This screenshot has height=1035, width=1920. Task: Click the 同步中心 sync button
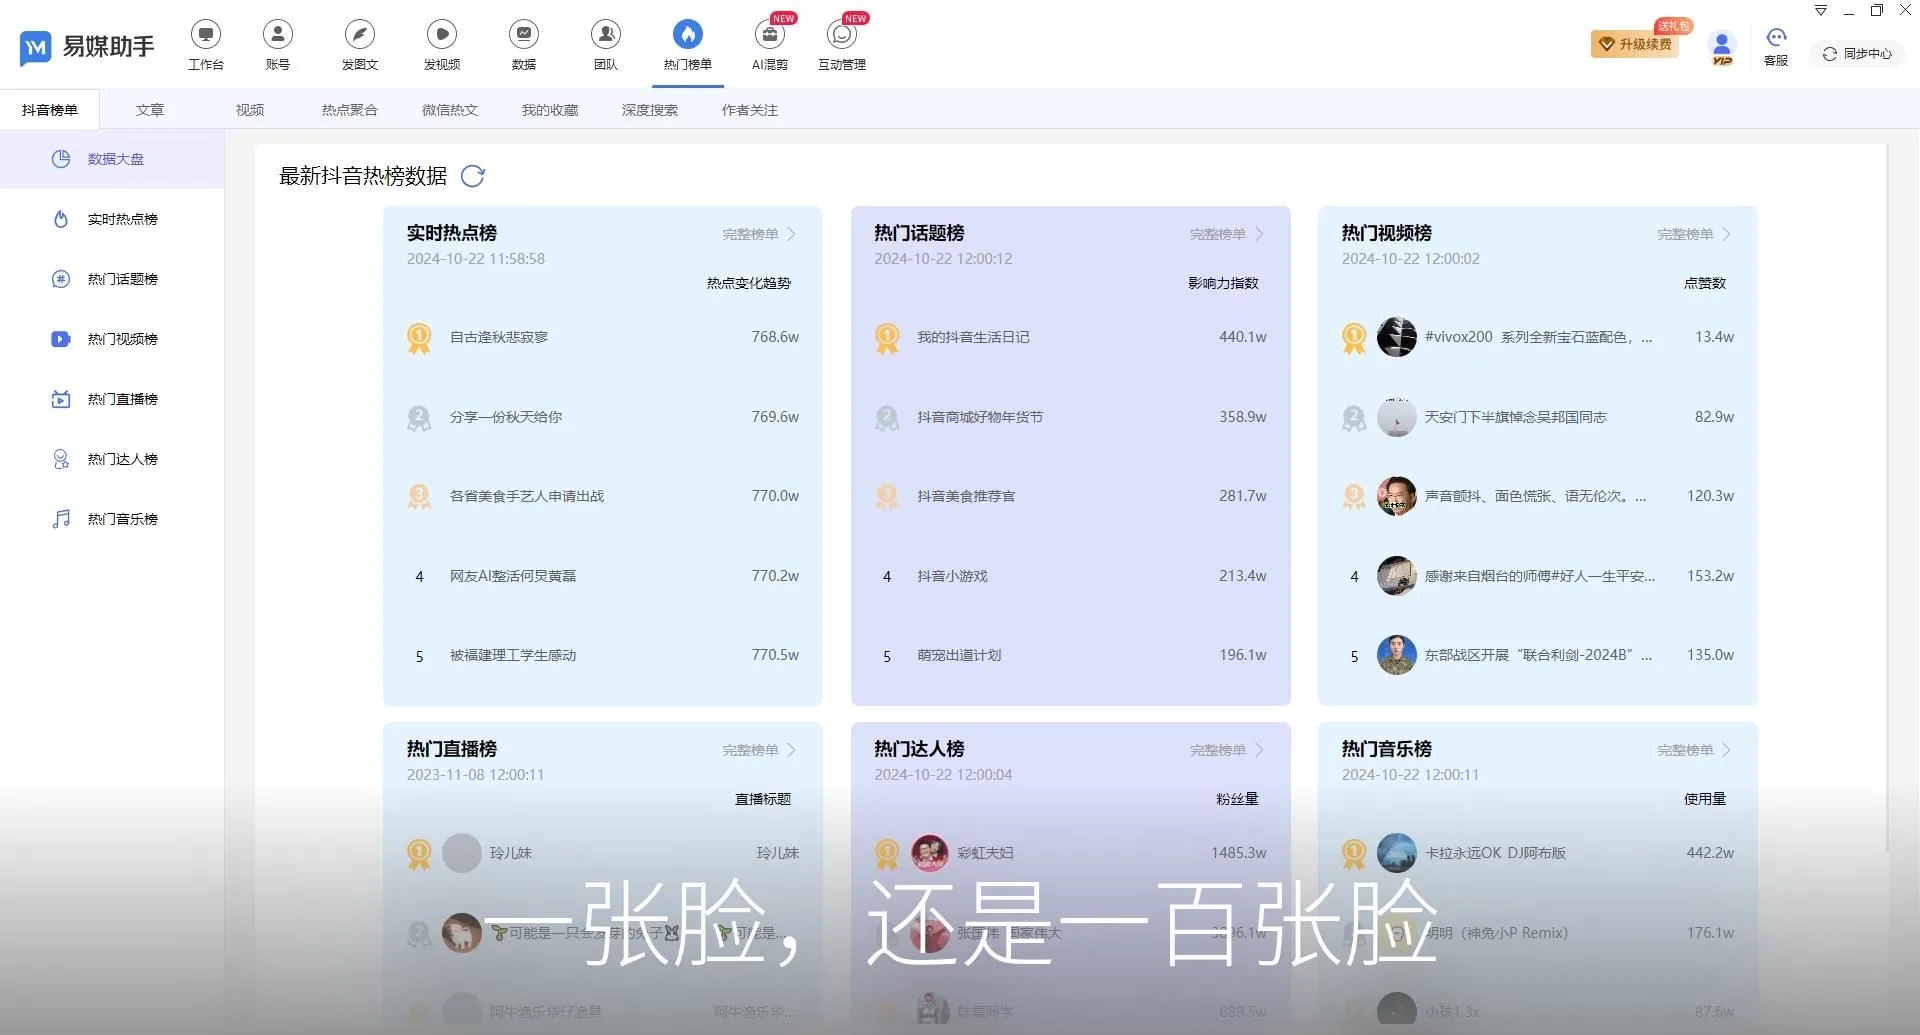[x=1857, y=54]
